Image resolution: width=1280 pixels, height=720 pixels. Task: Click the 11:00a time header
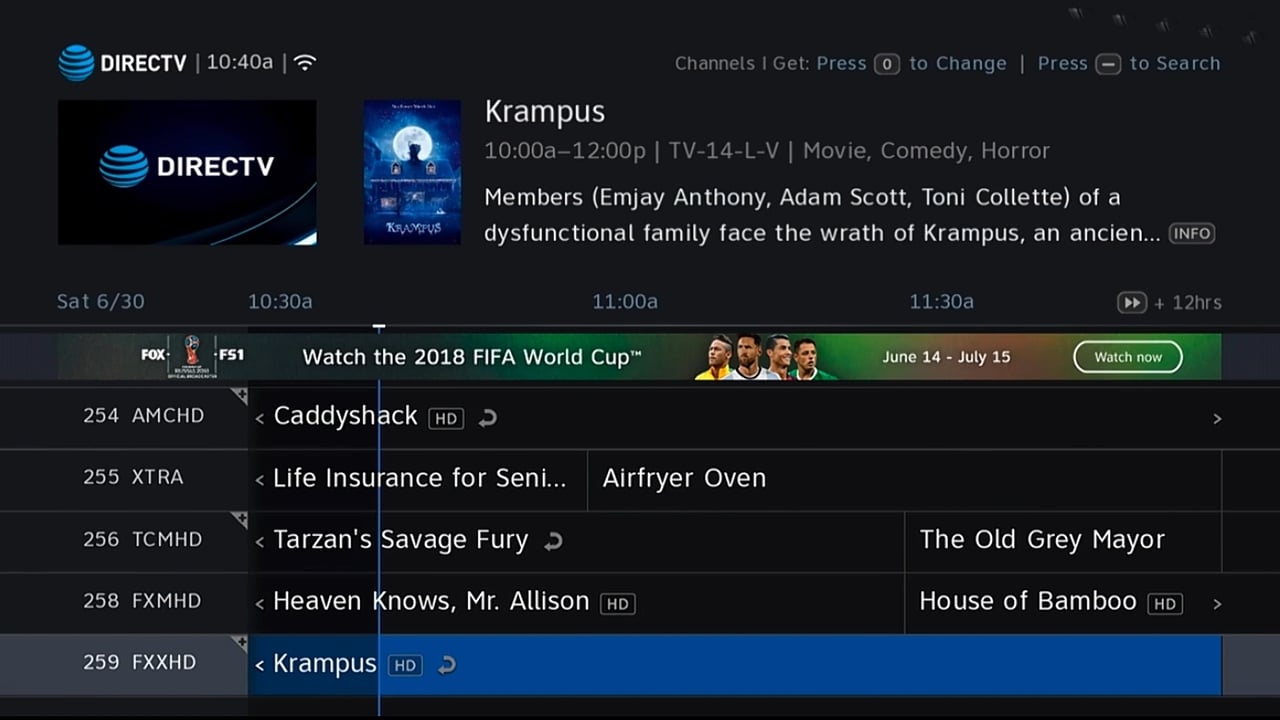point(625,302)
